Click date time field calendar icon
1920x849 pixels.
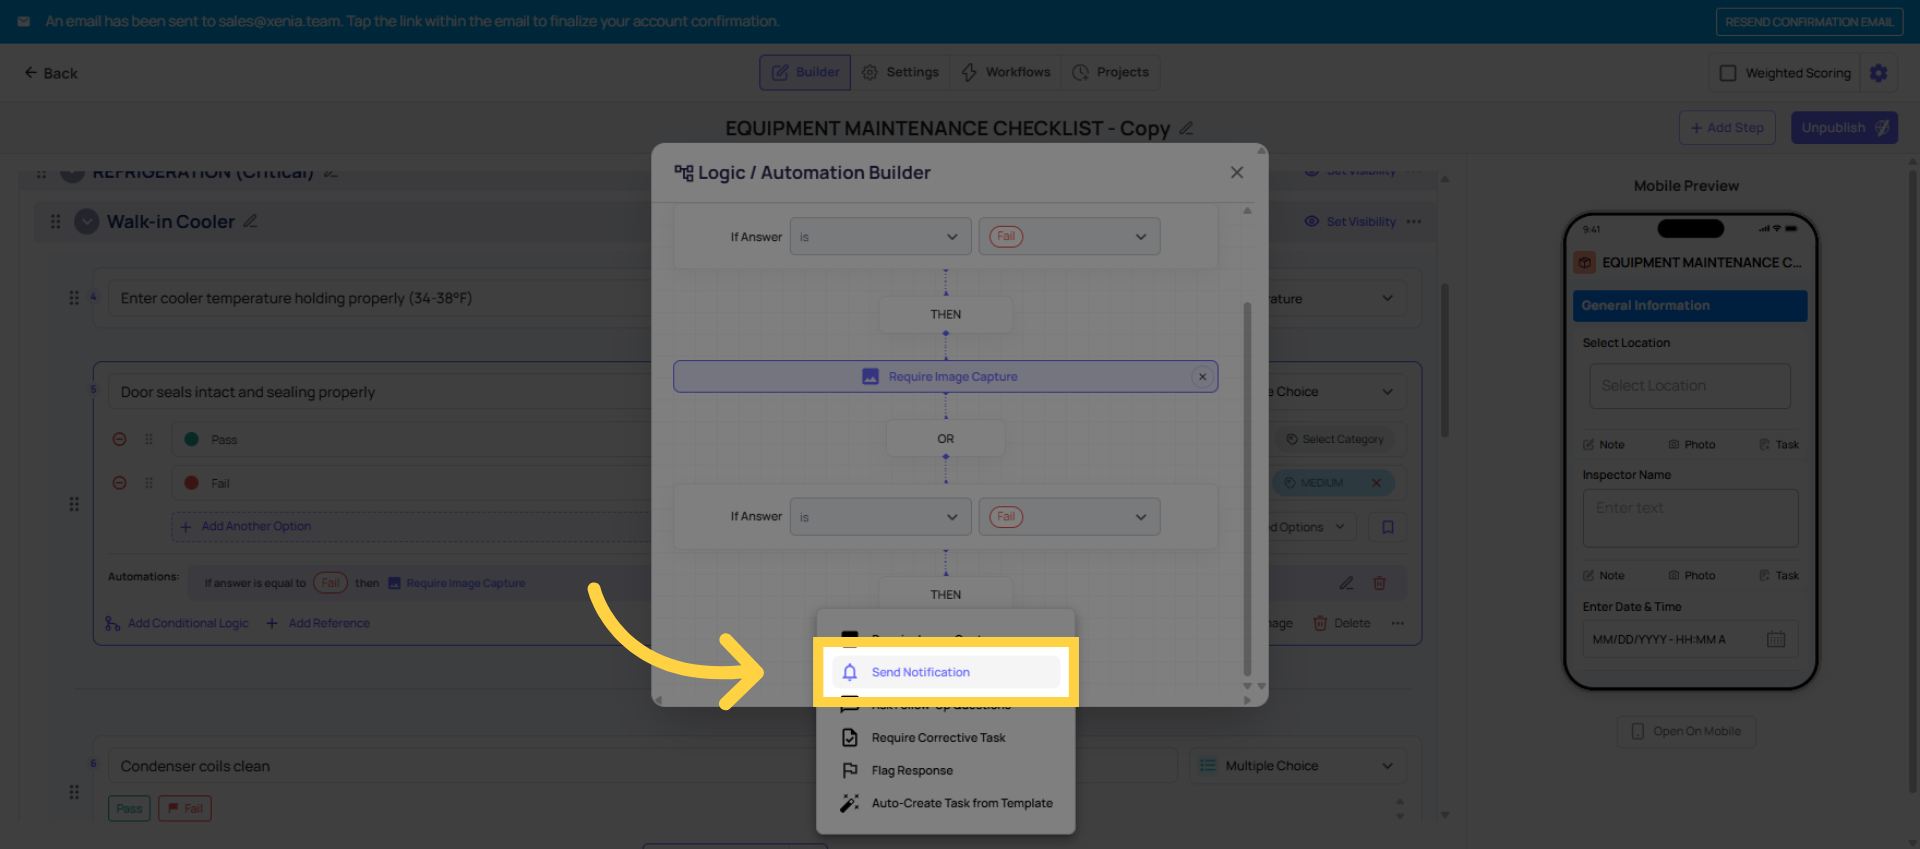coord(1776,639)
